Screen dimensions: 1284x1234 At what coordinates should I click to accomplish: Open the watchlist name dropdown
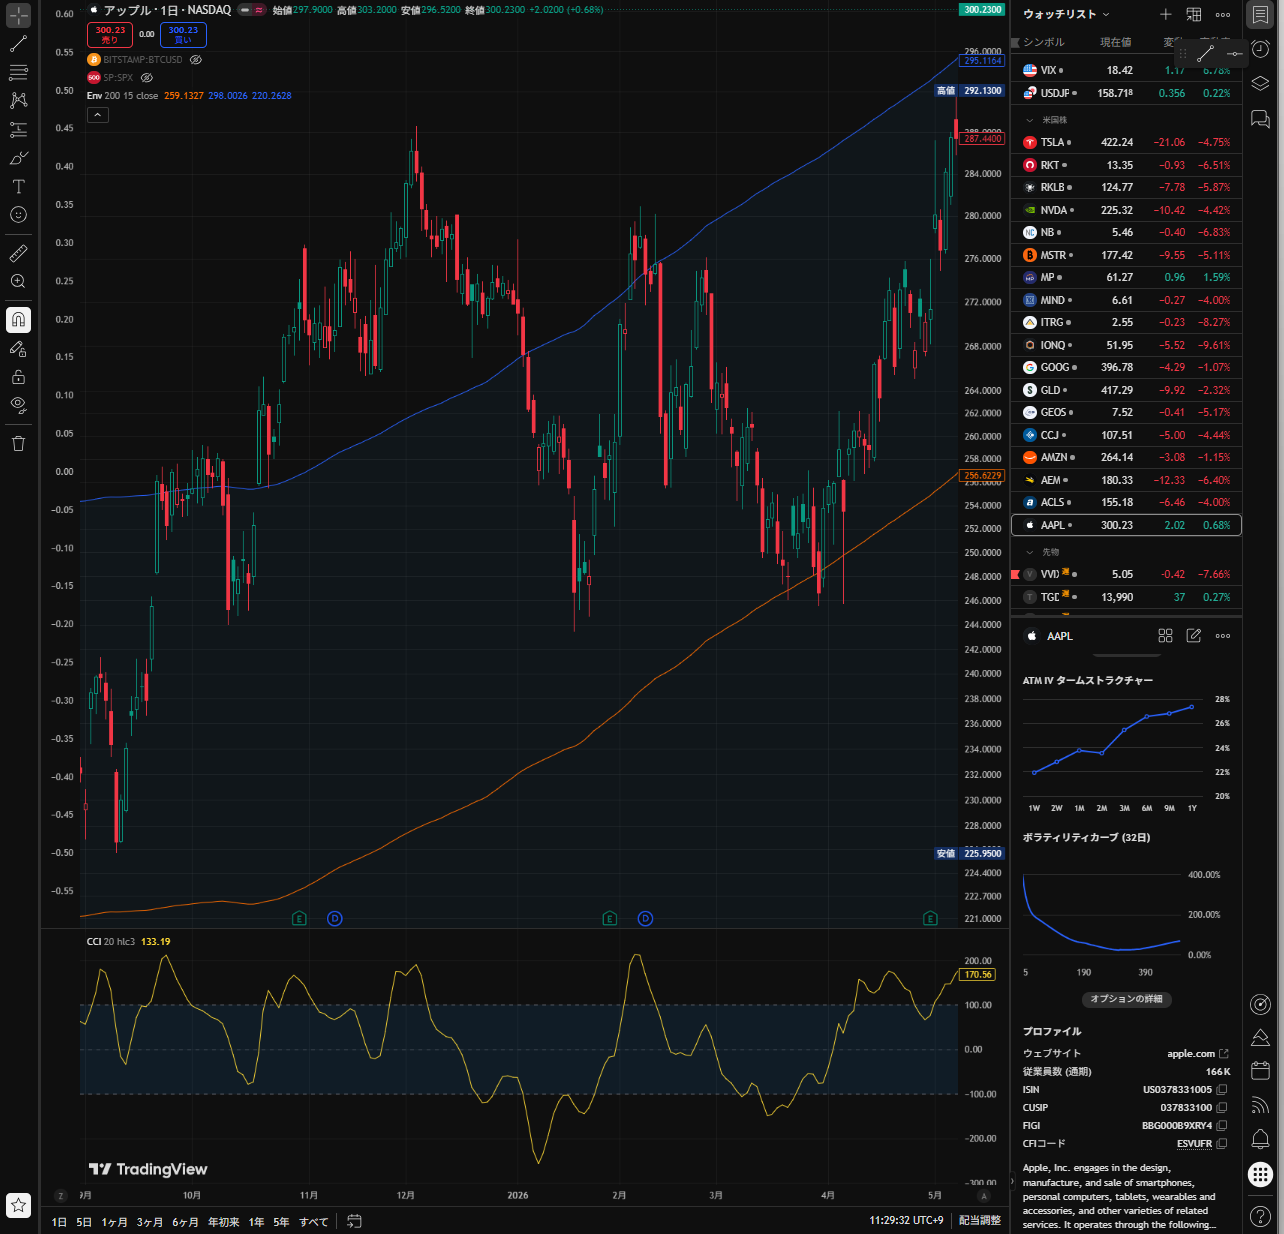click(x=1066, y=14)
